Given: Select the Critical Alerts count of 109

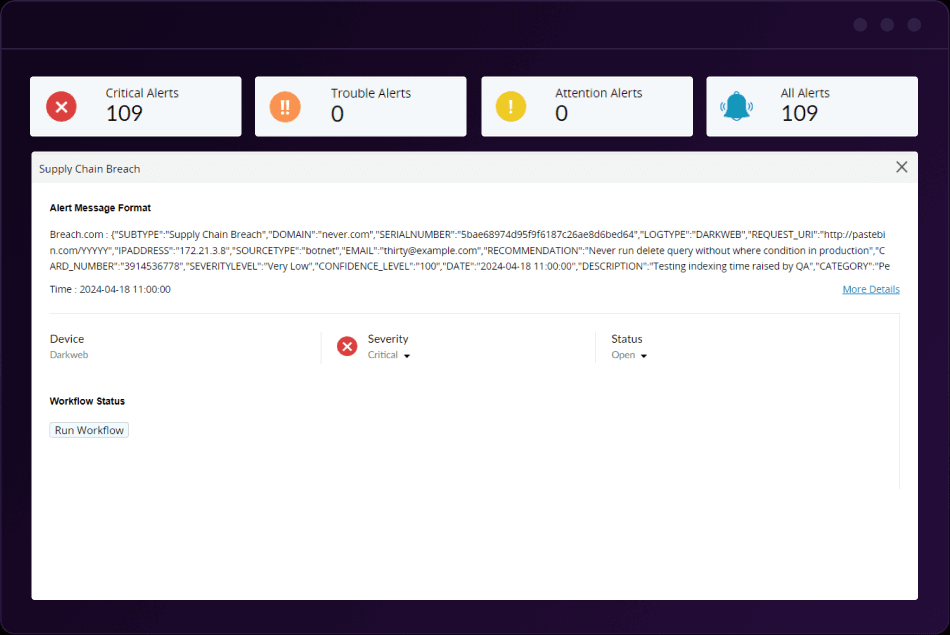Looking at the screenshot, I should pyautogui.click(x=125, y=114).
